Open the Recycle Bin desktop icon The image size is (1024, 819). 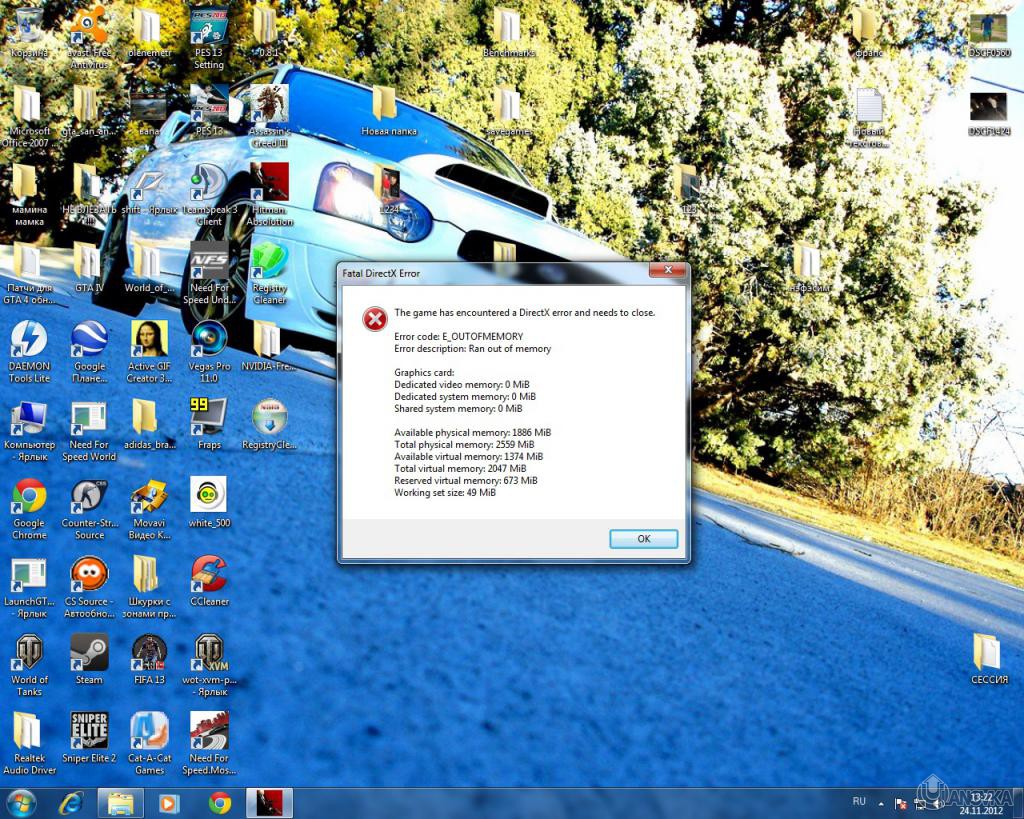(x=29, y=33)
